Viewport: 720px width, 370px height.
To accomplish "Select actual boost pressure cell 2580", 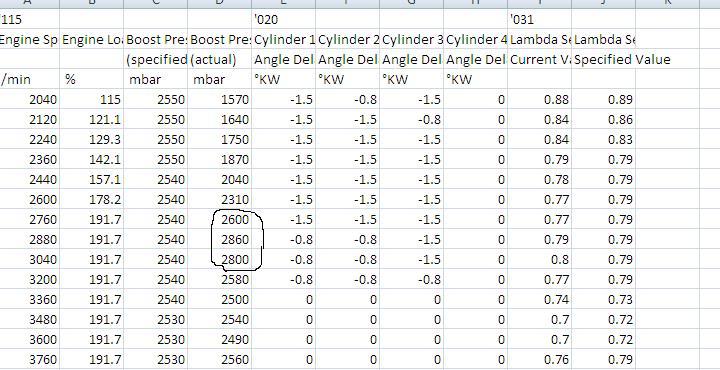I will click(x=219, y=280).
